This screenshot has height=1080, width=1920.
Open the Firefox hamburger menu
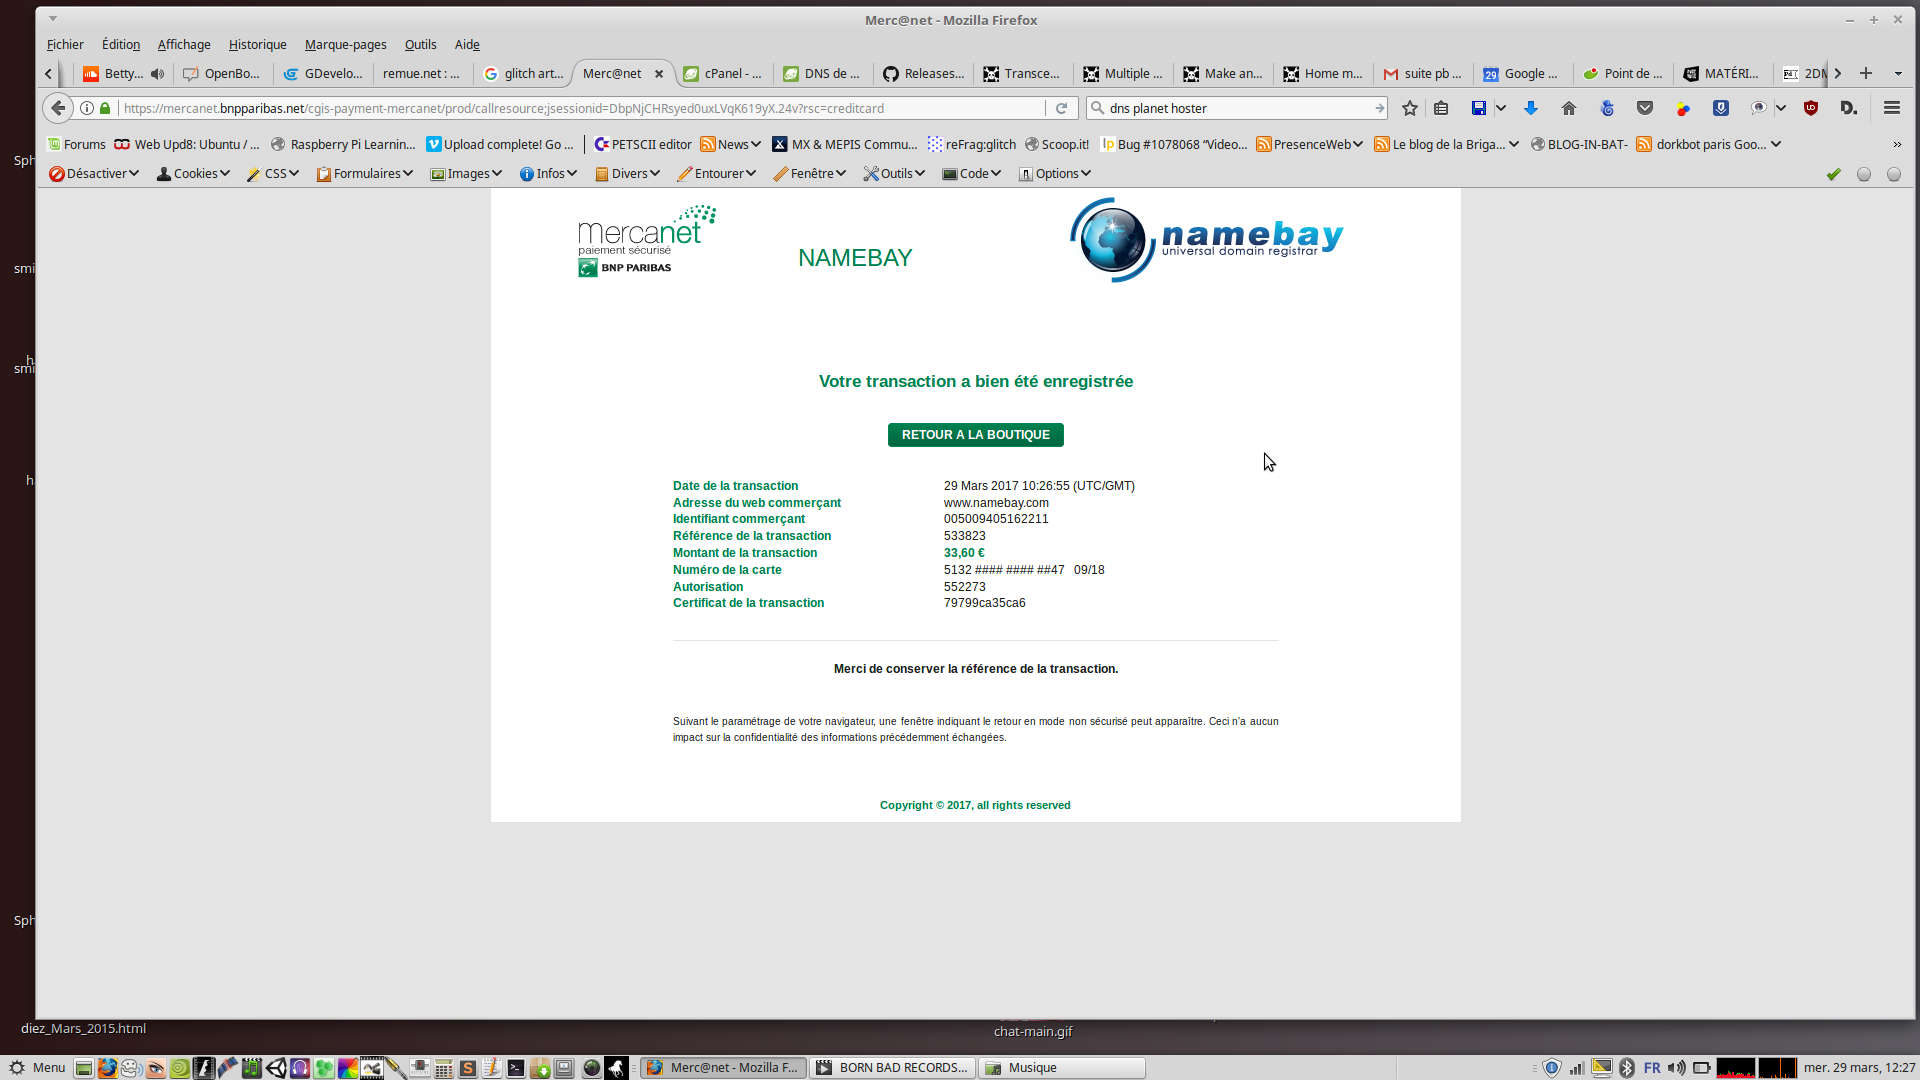coord(1891,108)
